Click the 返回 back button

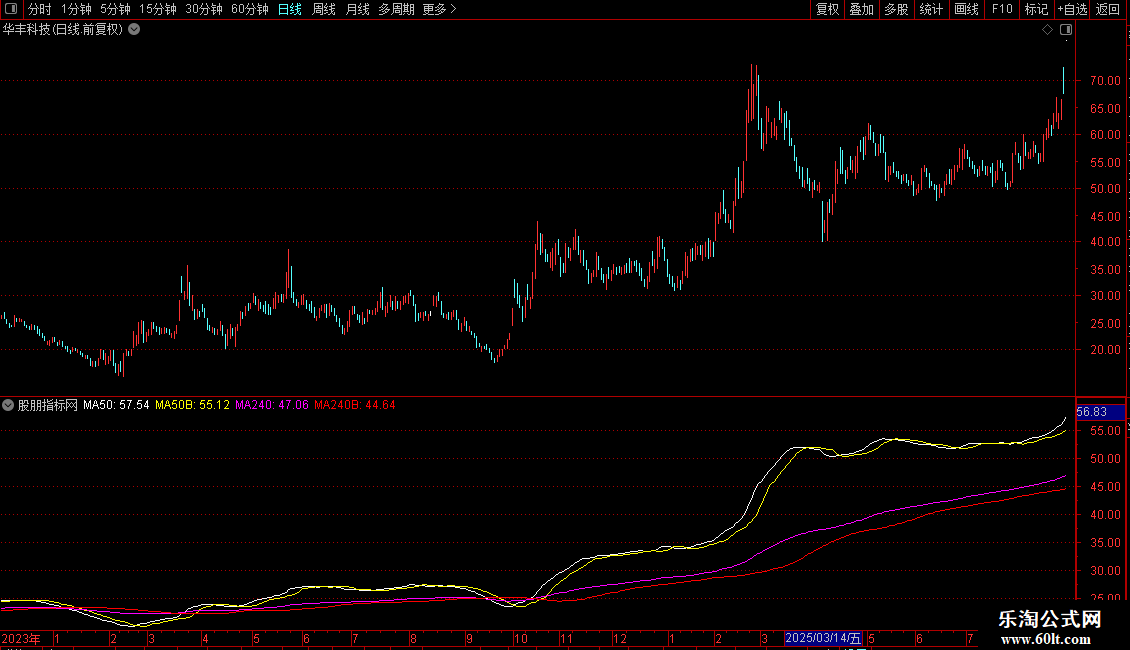1108,9
